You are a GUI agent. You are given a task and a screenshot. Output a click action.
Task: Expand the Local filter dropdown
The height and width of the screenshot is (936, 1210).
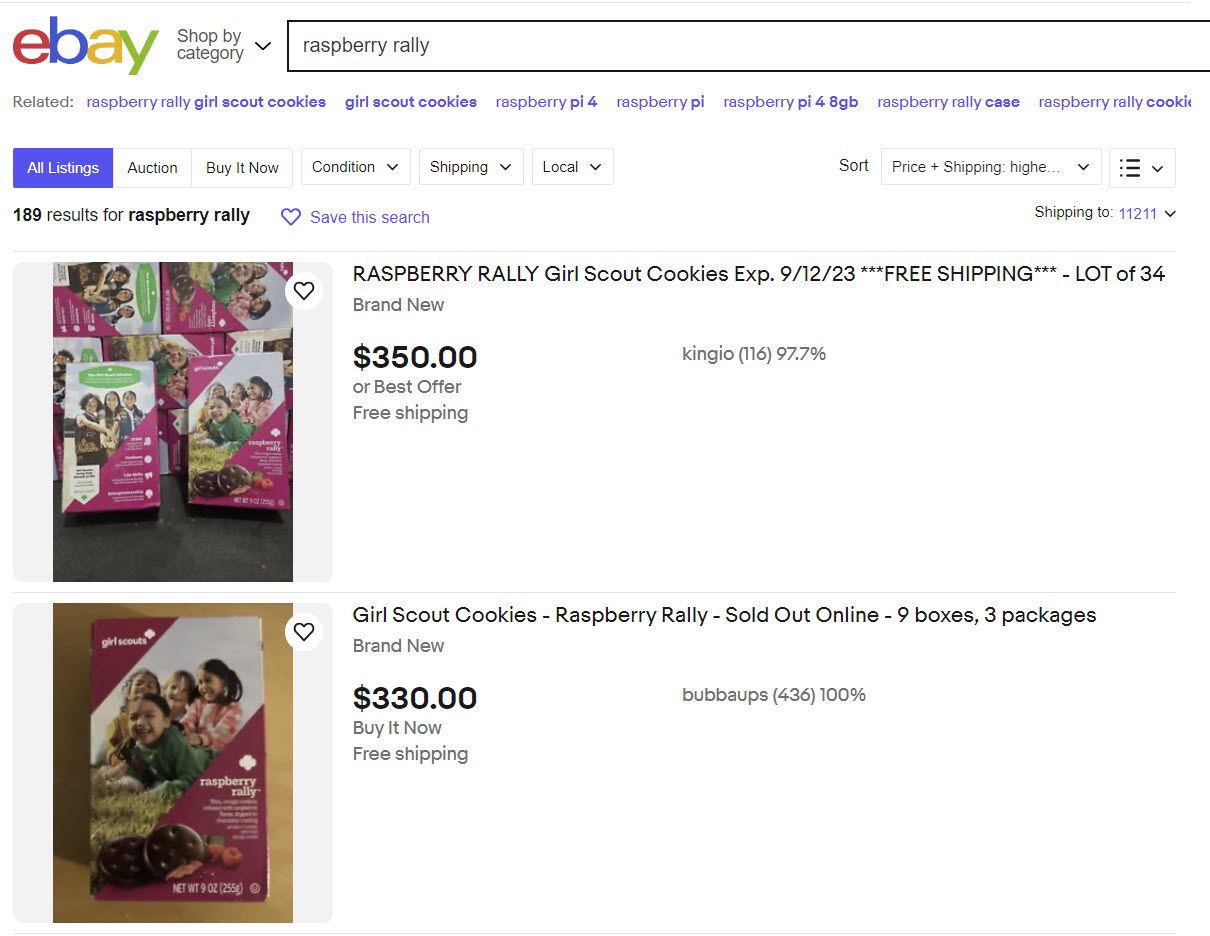[572, 167]
